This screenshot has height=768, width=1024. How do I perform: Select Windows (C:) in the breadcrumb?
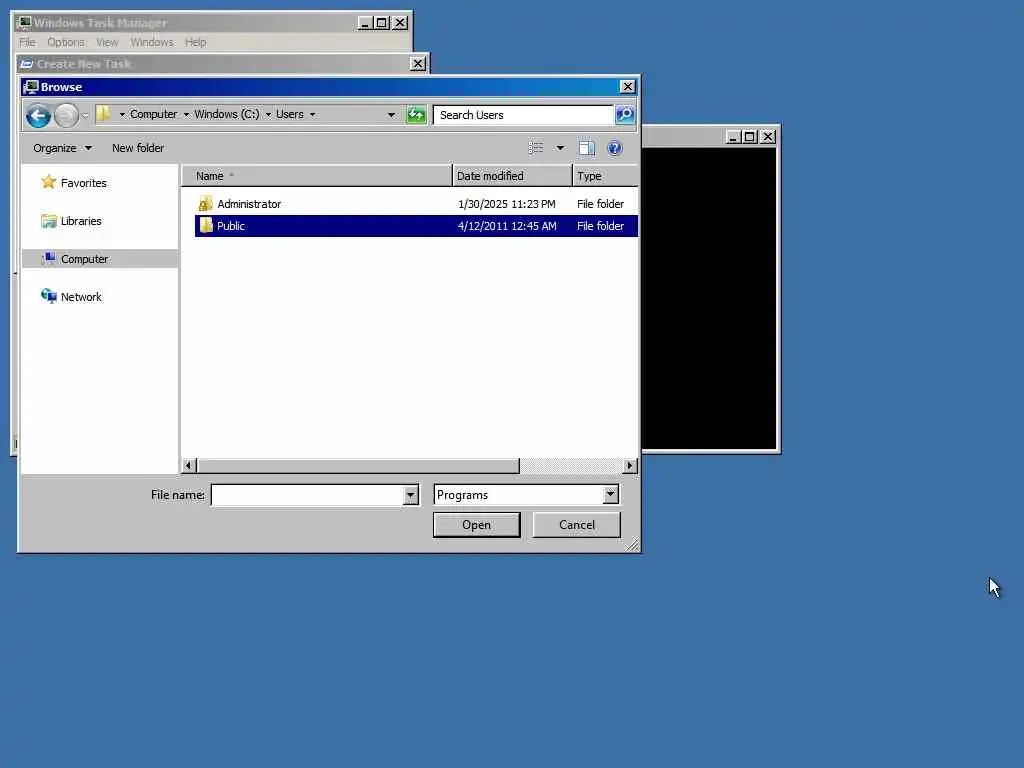coord(227,114)
